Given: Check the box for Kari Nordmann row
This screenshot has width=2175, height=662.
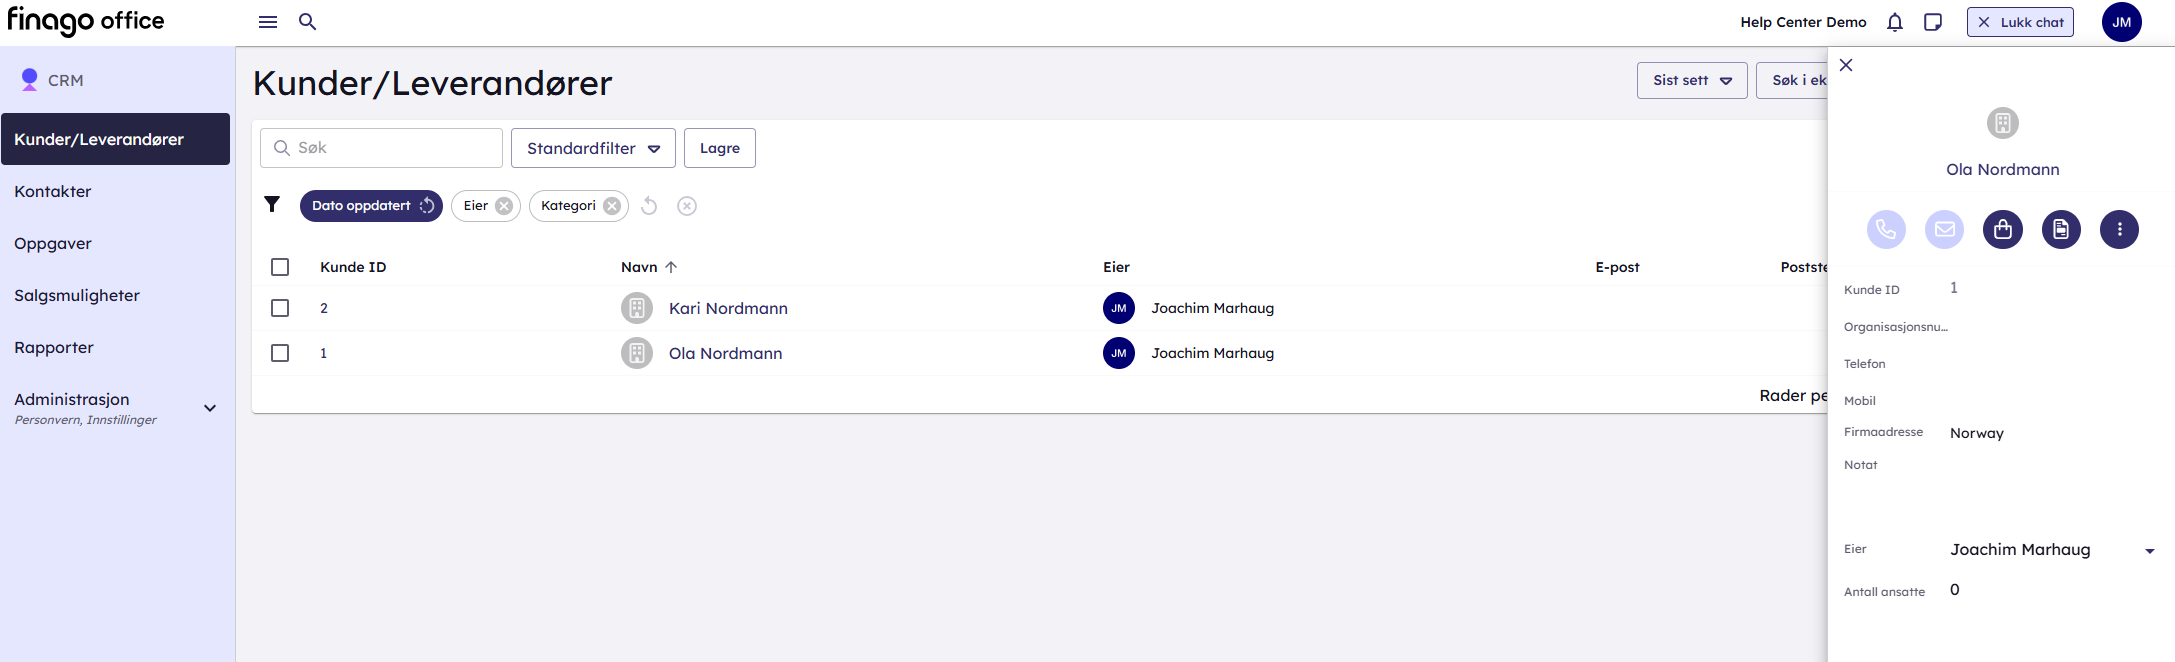Looking at the screenshot, I should tap(280, 308).
